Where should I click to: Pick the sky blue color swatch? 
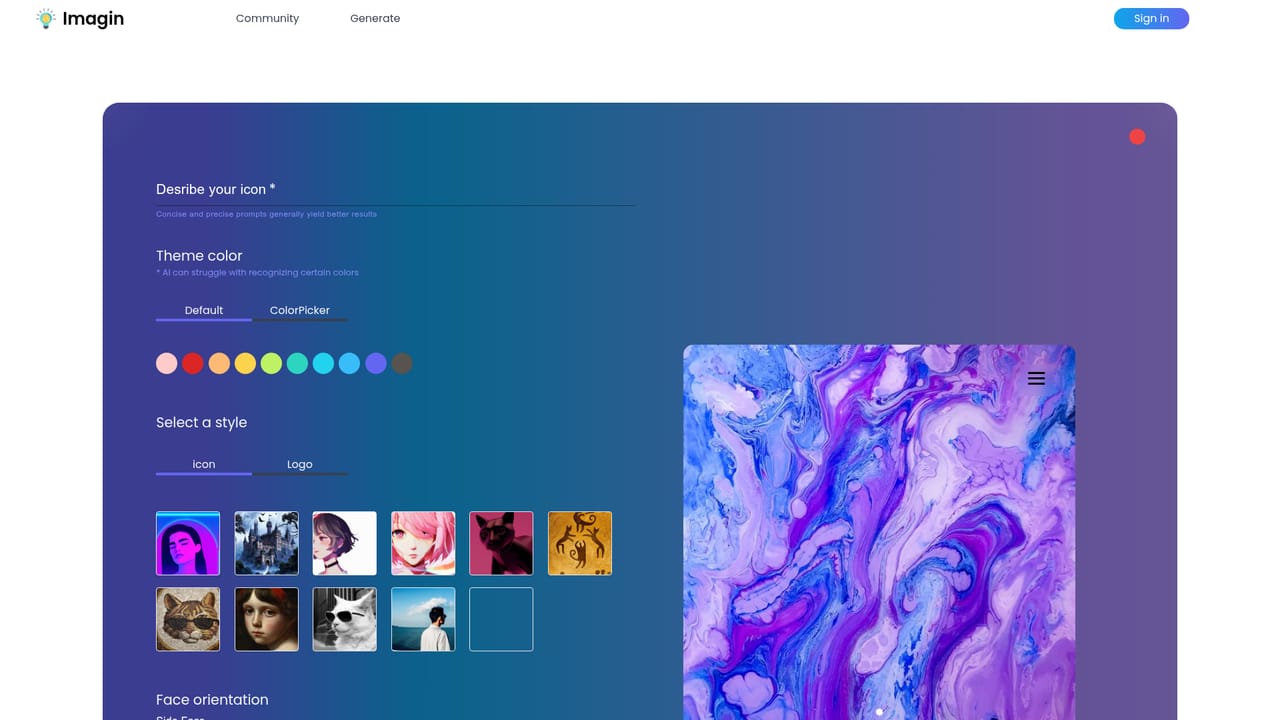(349, 364)
